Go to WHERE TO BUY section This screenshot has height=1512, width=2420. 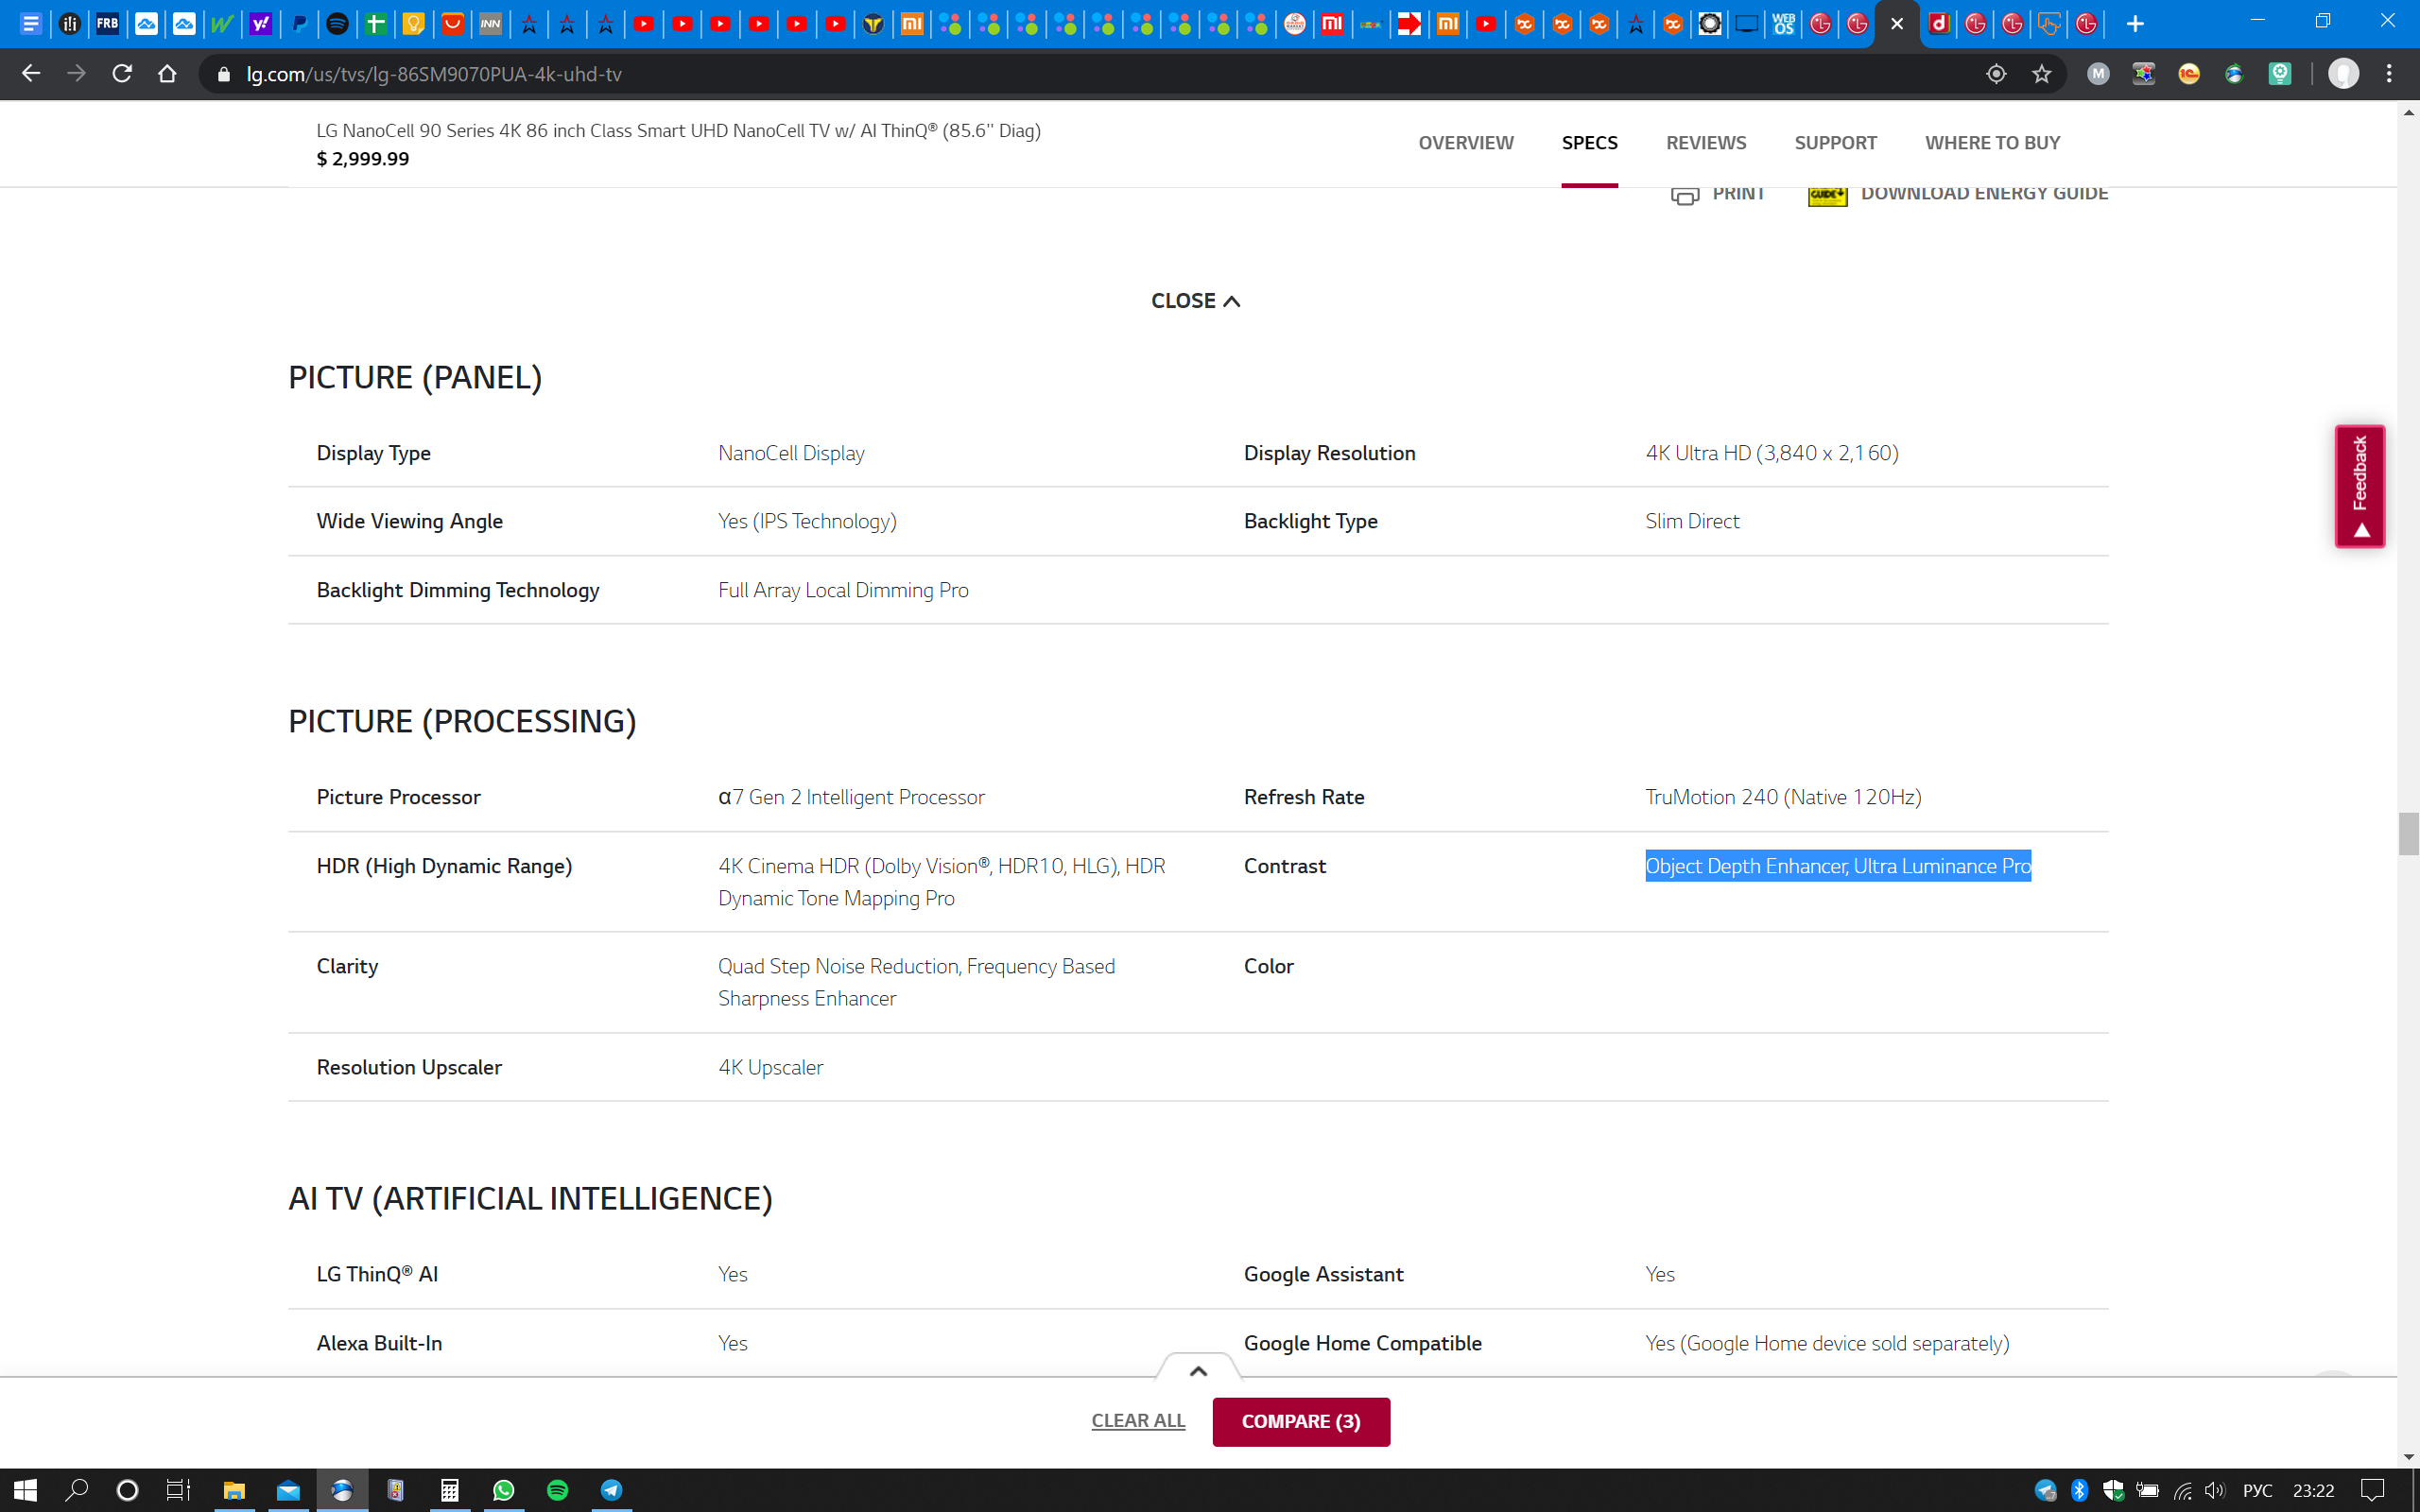point(1992,143)
